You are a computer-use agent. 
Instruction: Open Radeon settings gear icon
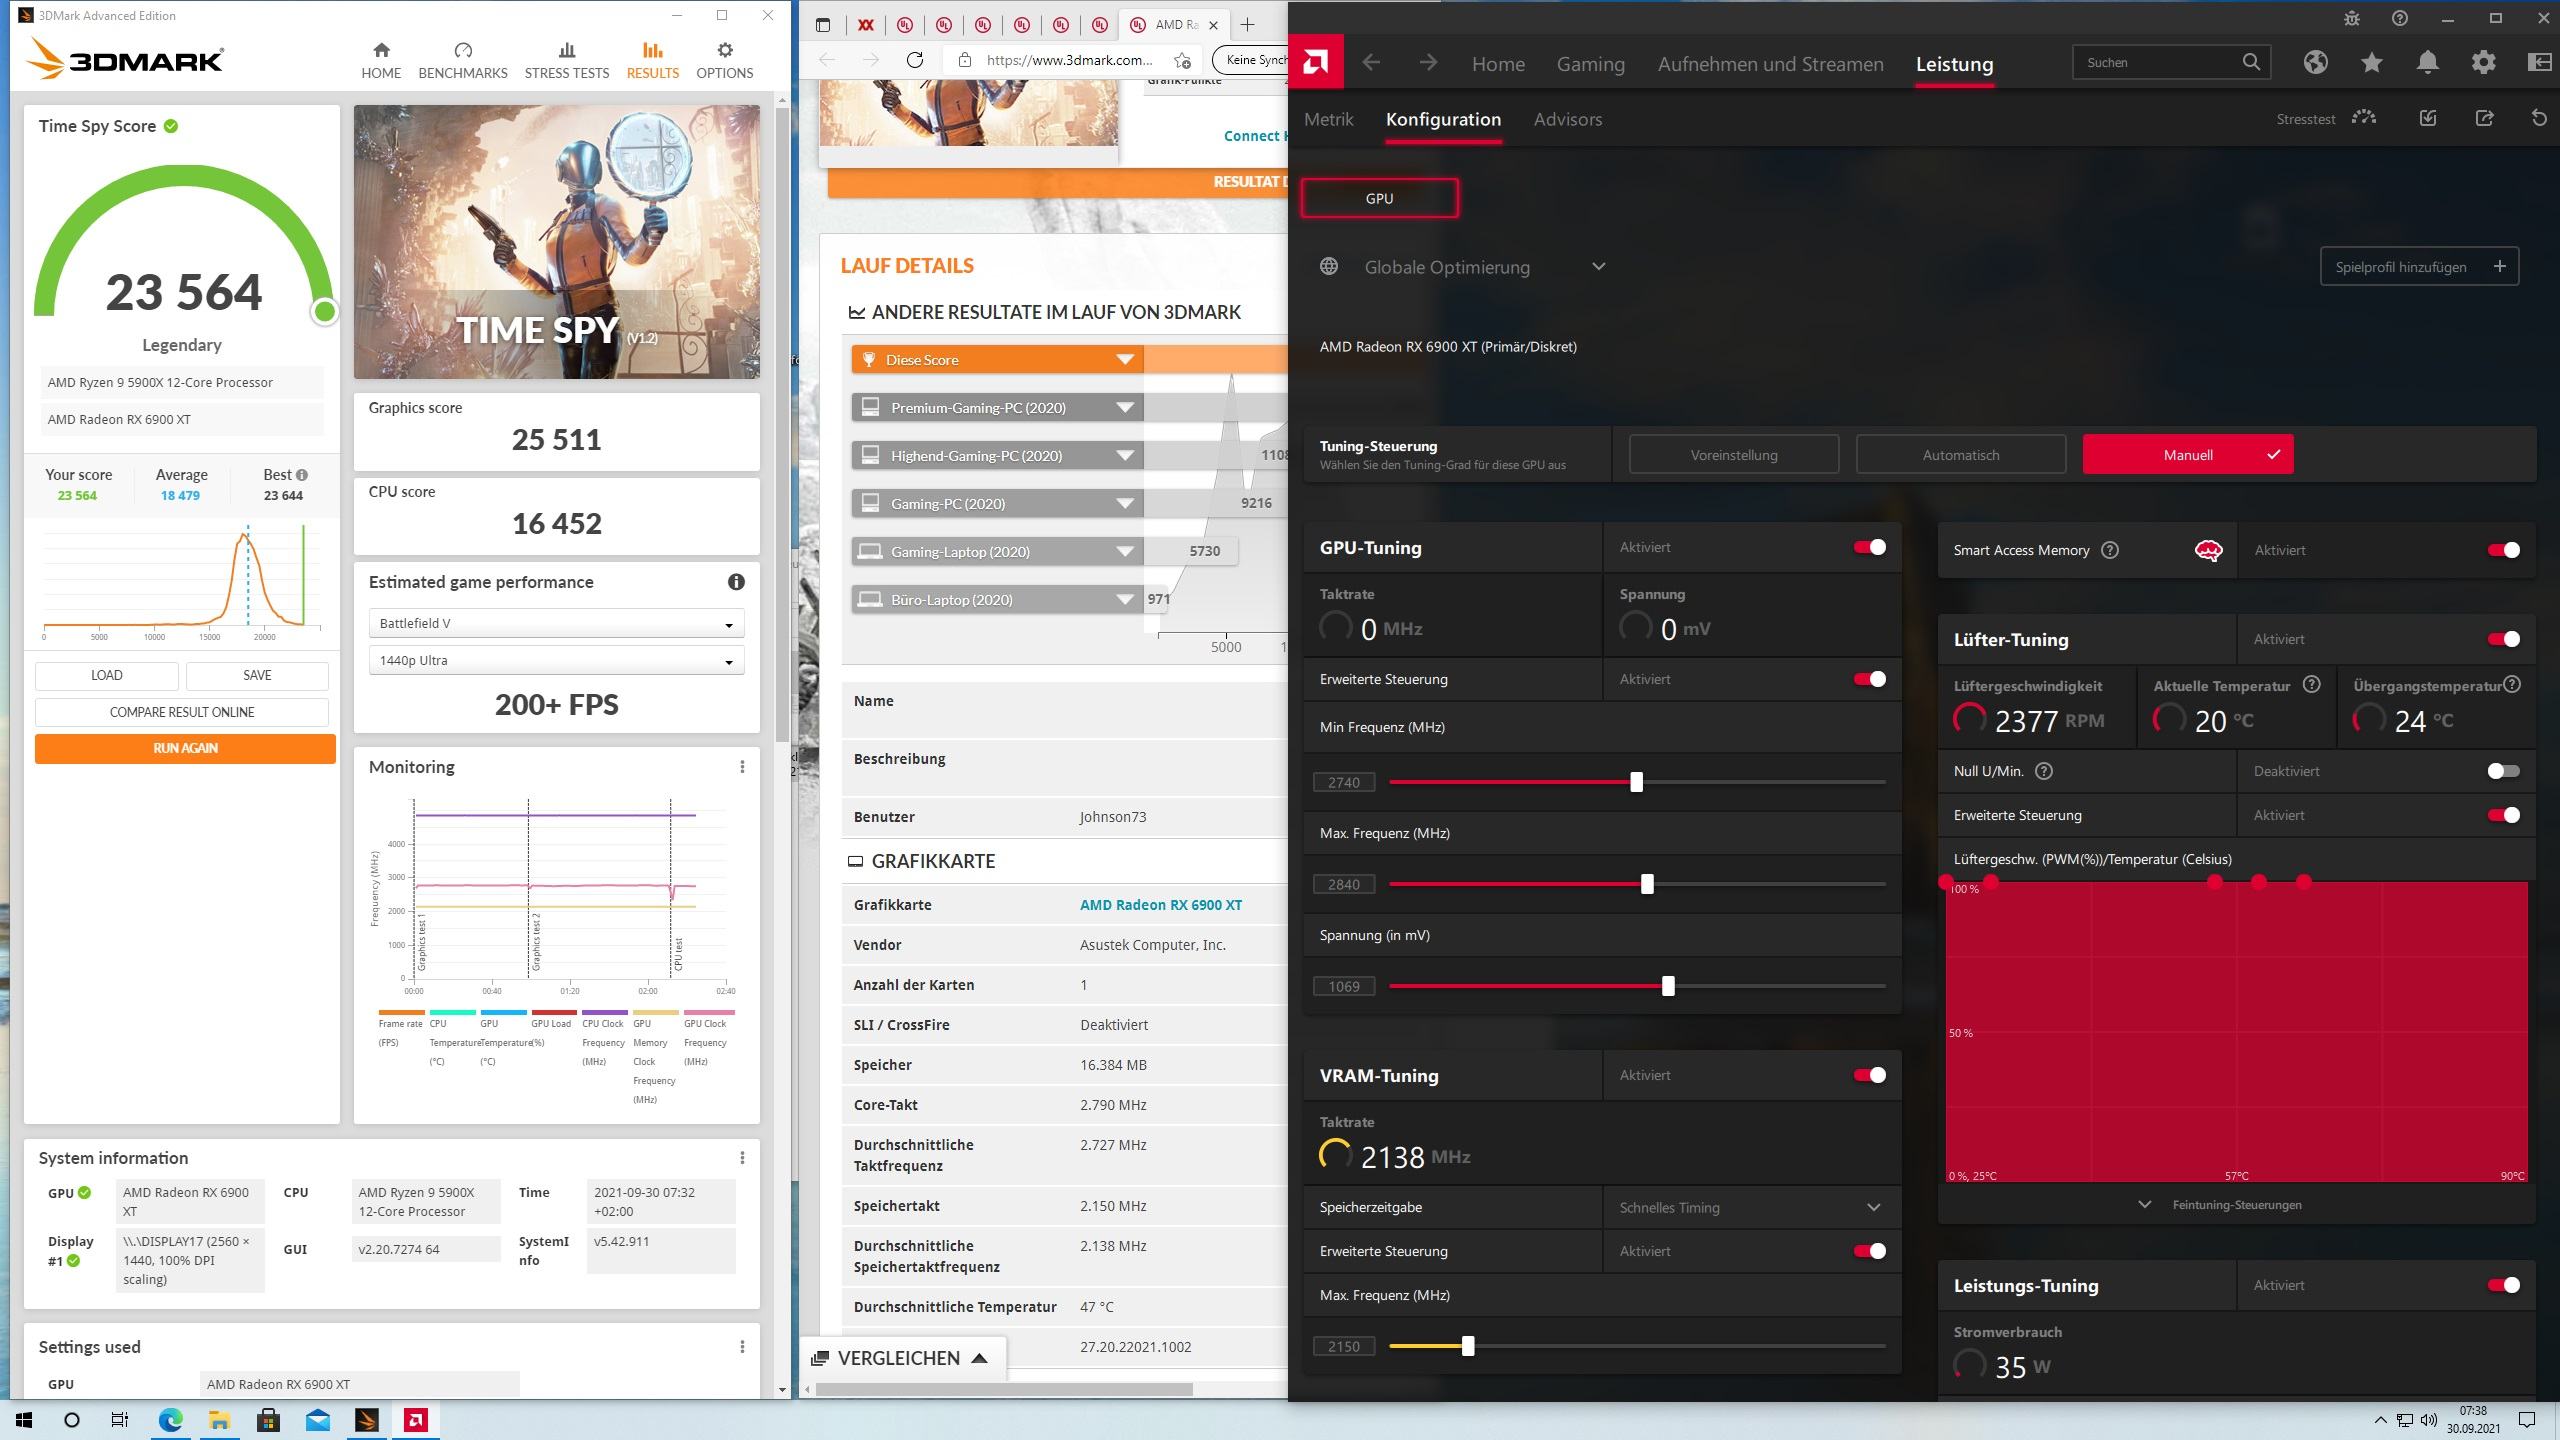point(2483,62)
